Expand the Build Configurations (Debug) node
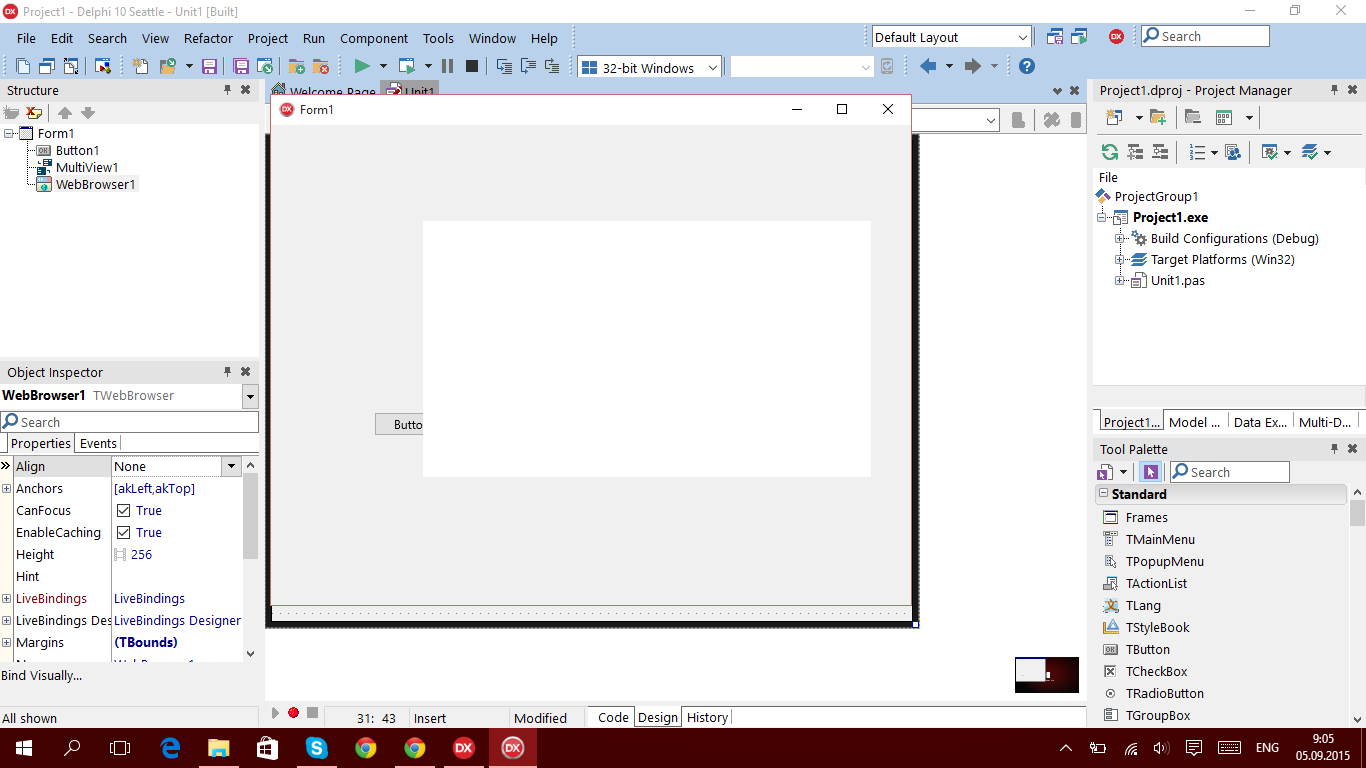Image resolution: width=1366 pixels, height=768 pixels. 1120,238
